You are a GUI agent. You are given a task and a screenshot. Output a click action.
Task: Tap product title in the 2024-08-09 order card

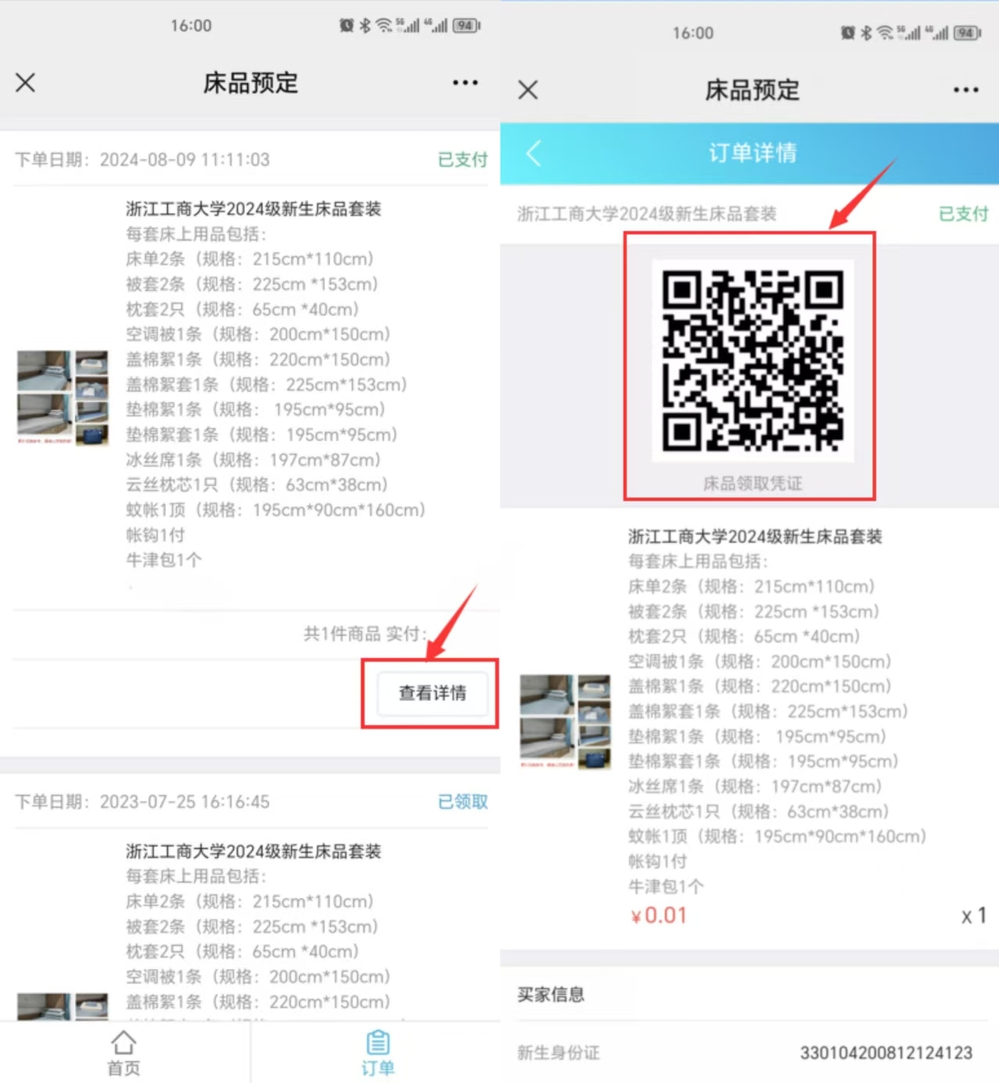click(x=254, y=209)
